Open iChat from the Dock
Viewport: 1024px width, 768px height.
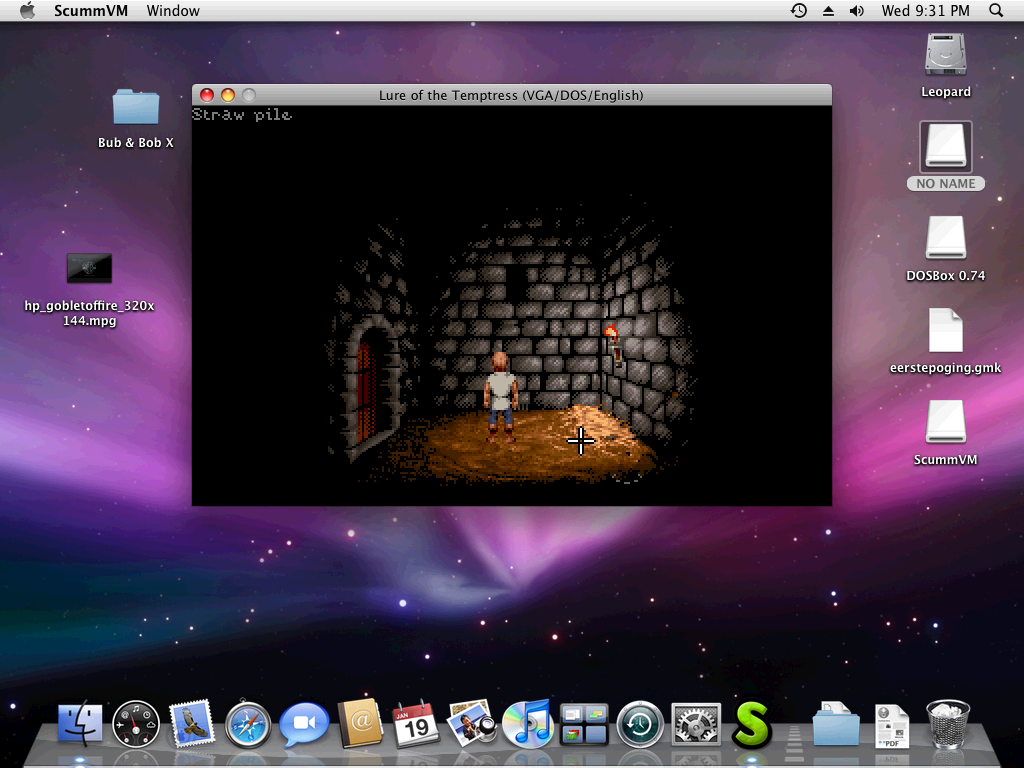pos(304,723)
